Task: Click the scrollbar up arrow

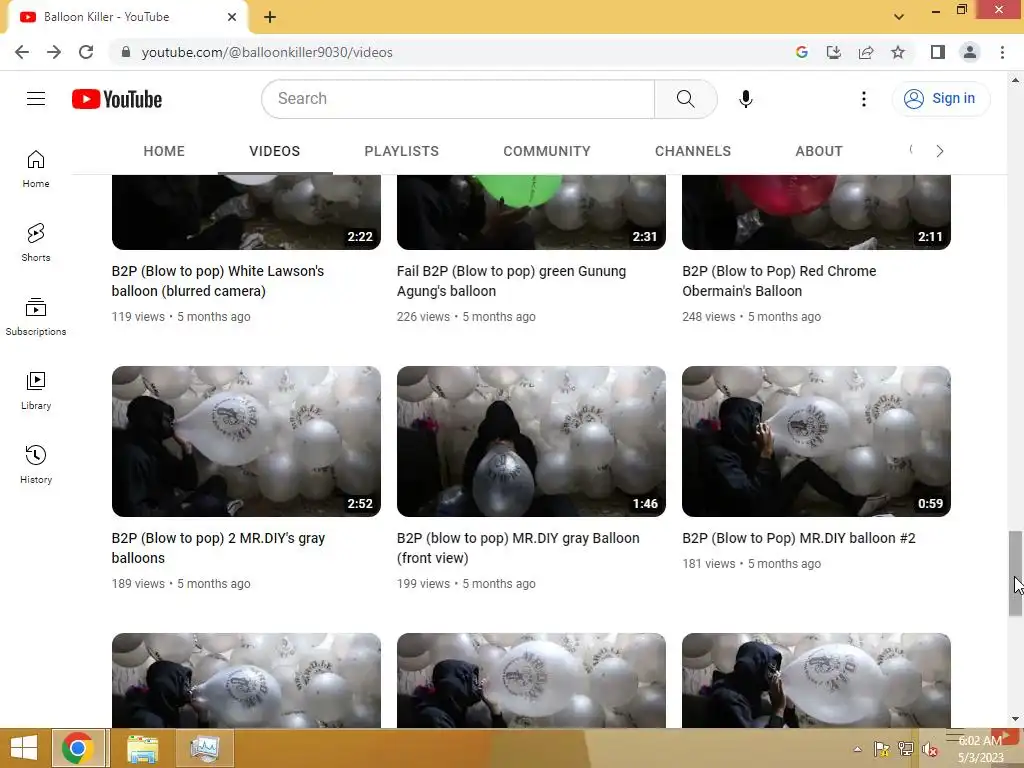Action: [1015, 80]
